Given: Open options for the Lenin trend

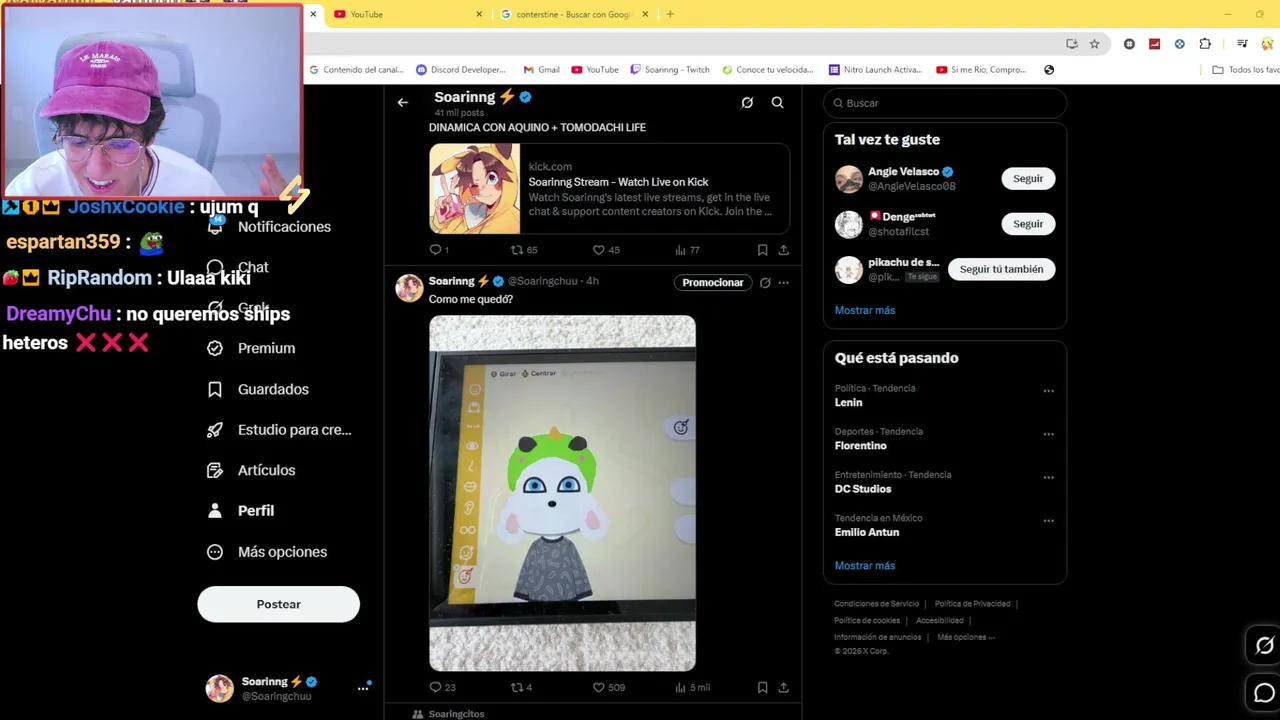Looking at the screenshot, I should 1048,391.
